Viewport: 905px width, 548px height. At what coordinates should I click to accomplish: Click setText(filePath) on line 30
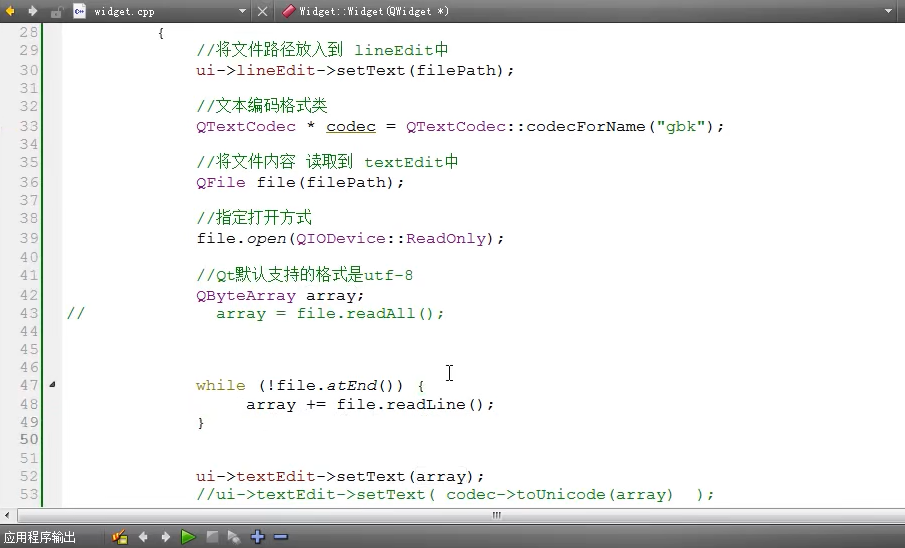[x=421, y=70]
